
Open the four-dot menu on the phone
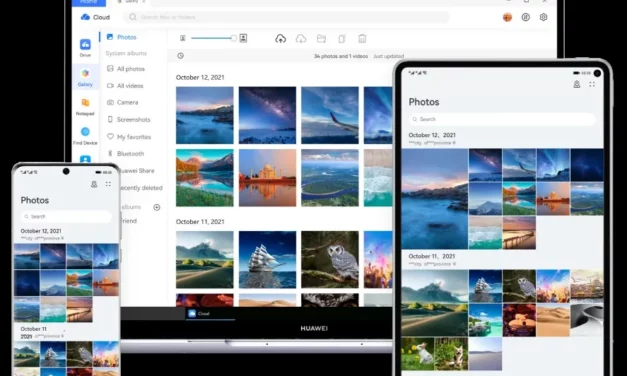pos(108,184)
